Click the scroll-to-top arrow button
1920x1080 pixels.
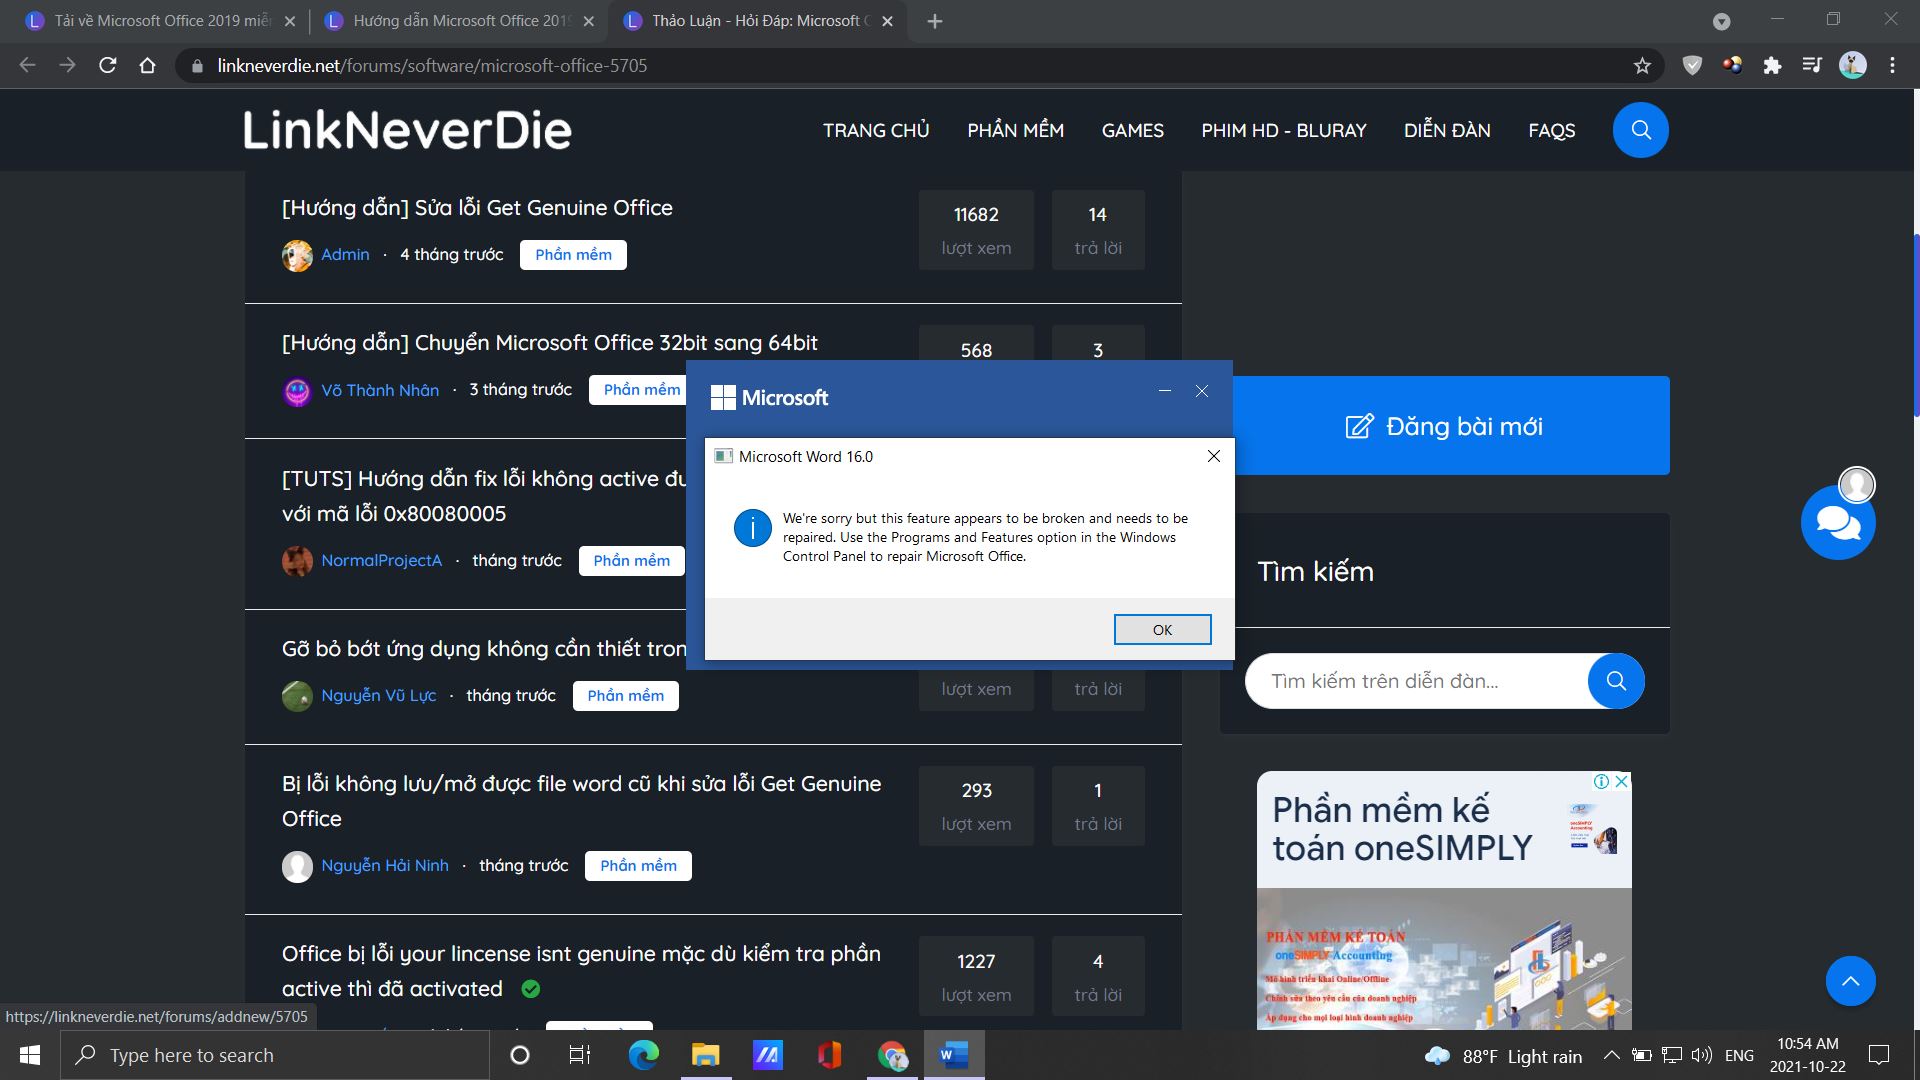tap(1850, 981)
